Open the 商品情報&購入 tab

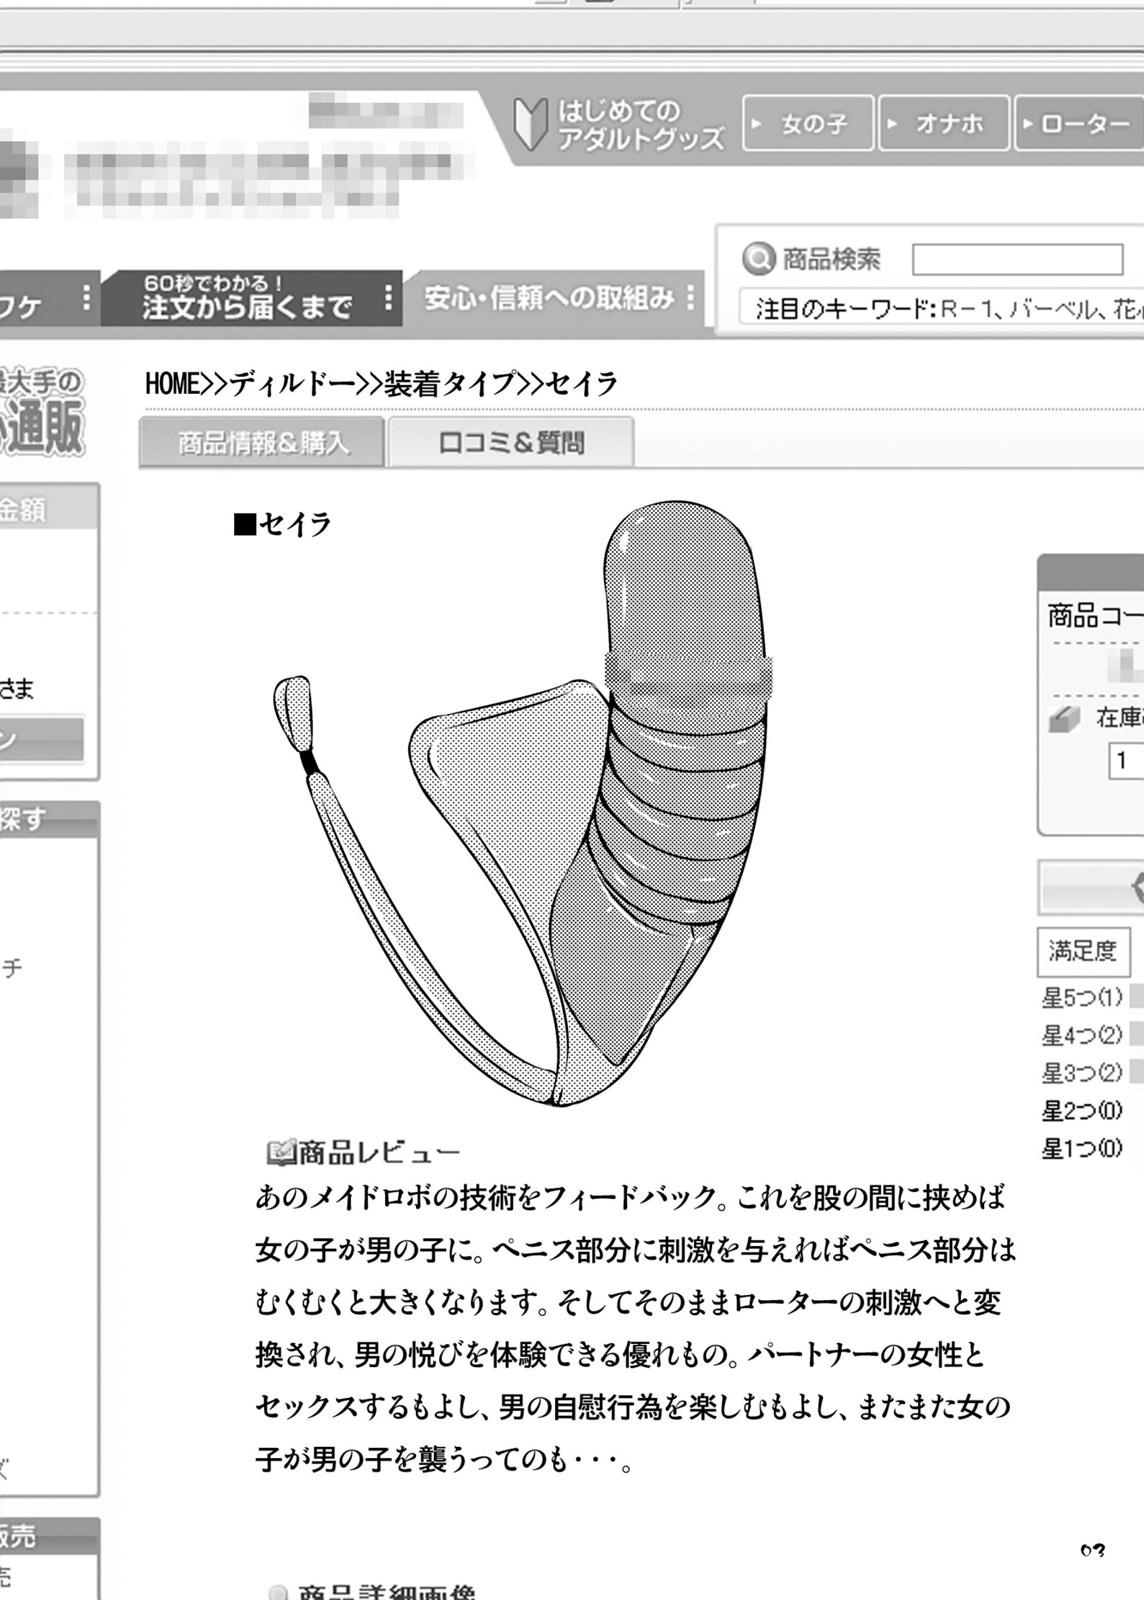(x=262, y=443)
